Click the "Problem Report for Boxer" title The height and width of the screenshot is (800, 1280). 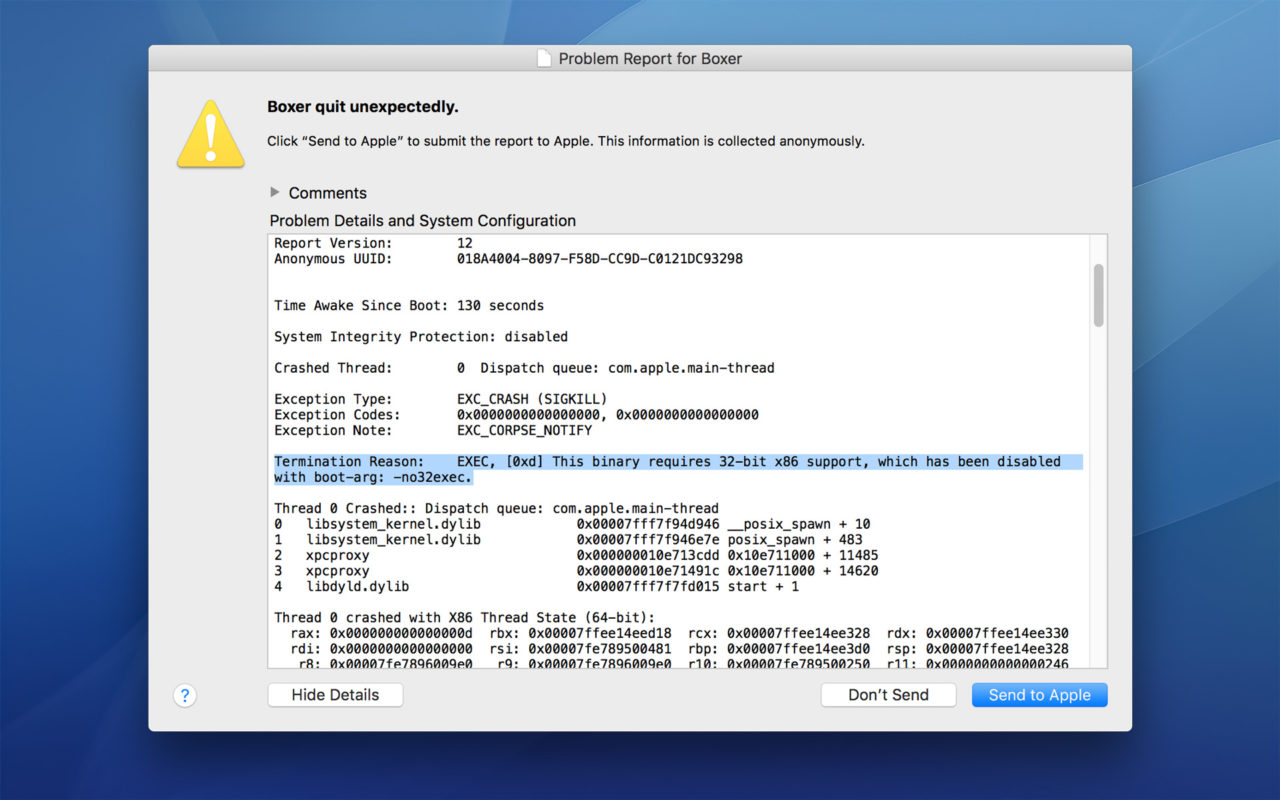tap(650, 58)
